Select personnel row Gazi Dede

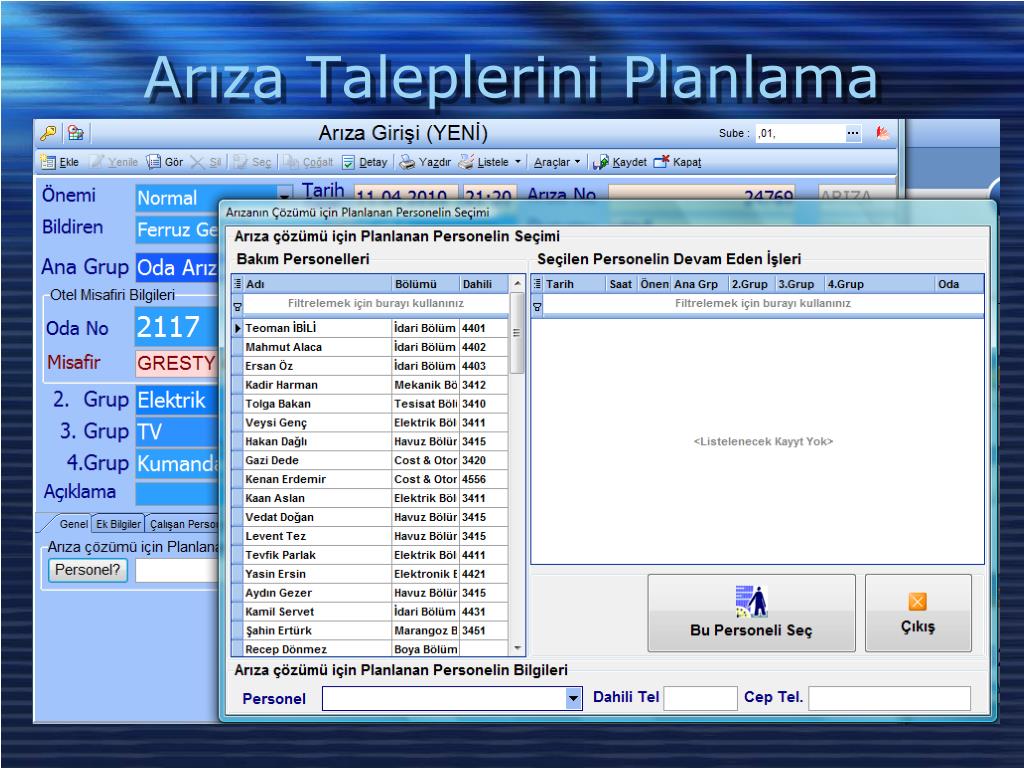tap(370, 460)
